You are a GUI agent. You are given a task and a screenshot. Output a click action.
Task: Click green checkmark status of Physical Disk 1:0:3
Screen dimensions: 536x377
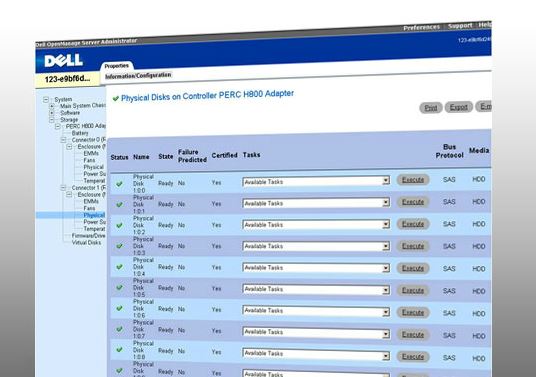pyautogui.click(x=119, y=246)
